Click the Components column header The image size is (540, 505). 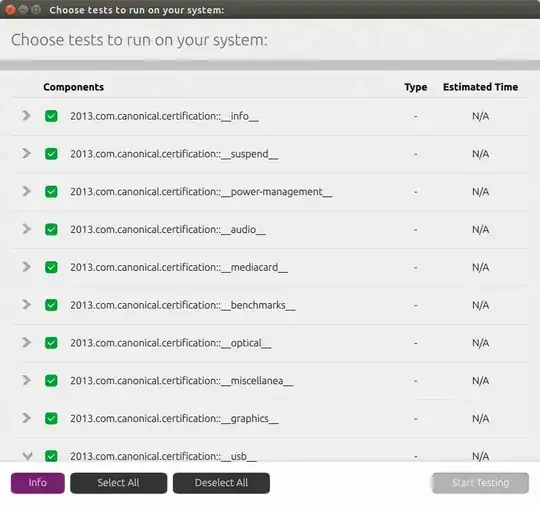pos(73,87)
